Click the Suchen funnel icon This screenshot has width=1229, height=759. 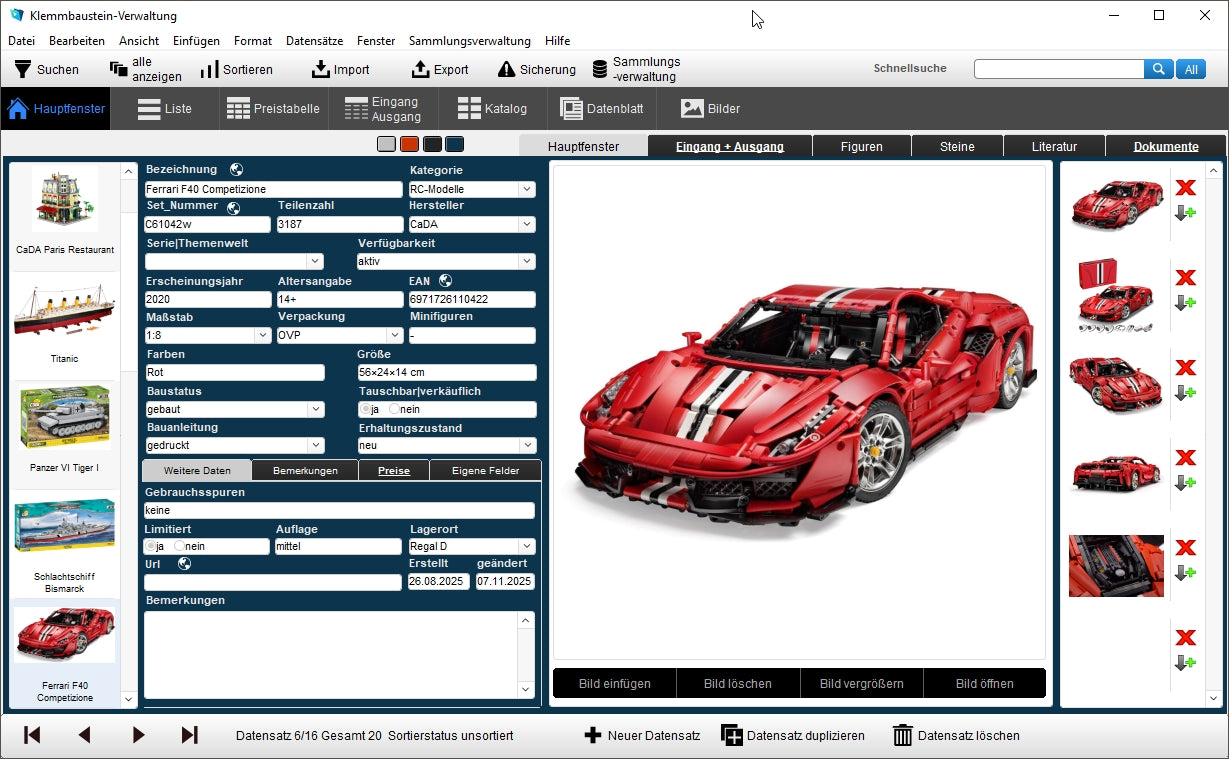pos(22,69)
